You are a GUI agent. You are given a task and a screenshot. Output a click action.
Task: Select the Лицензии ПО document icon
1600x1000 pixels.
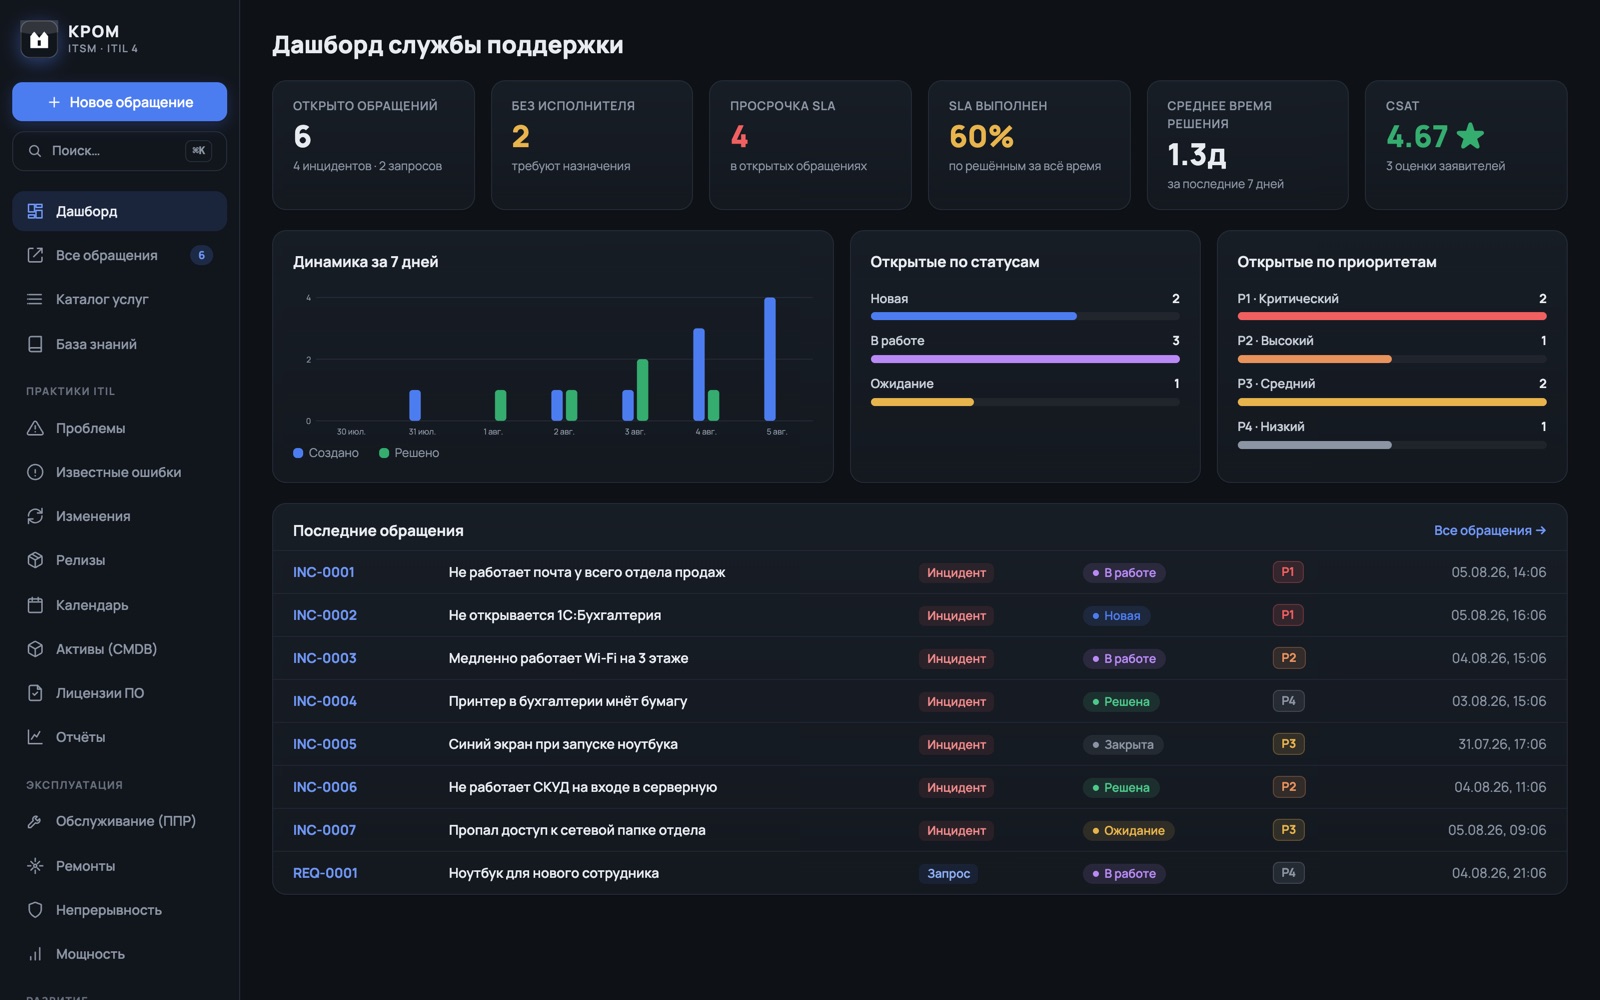[x=35, y=693]
